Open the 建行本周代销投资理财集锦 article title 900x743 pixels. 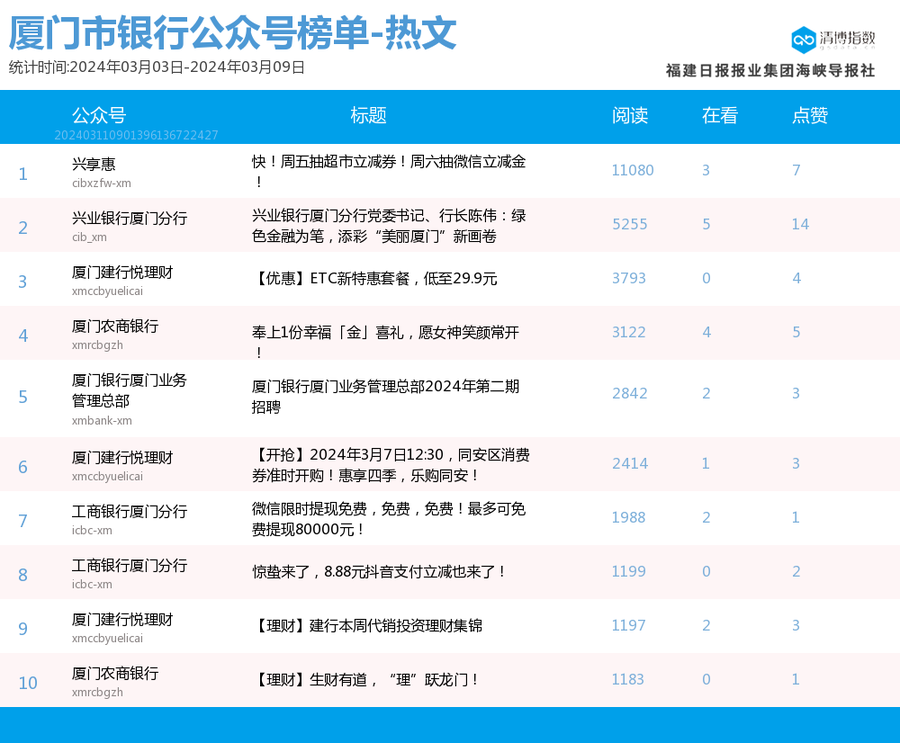click(x=367, y=626)
